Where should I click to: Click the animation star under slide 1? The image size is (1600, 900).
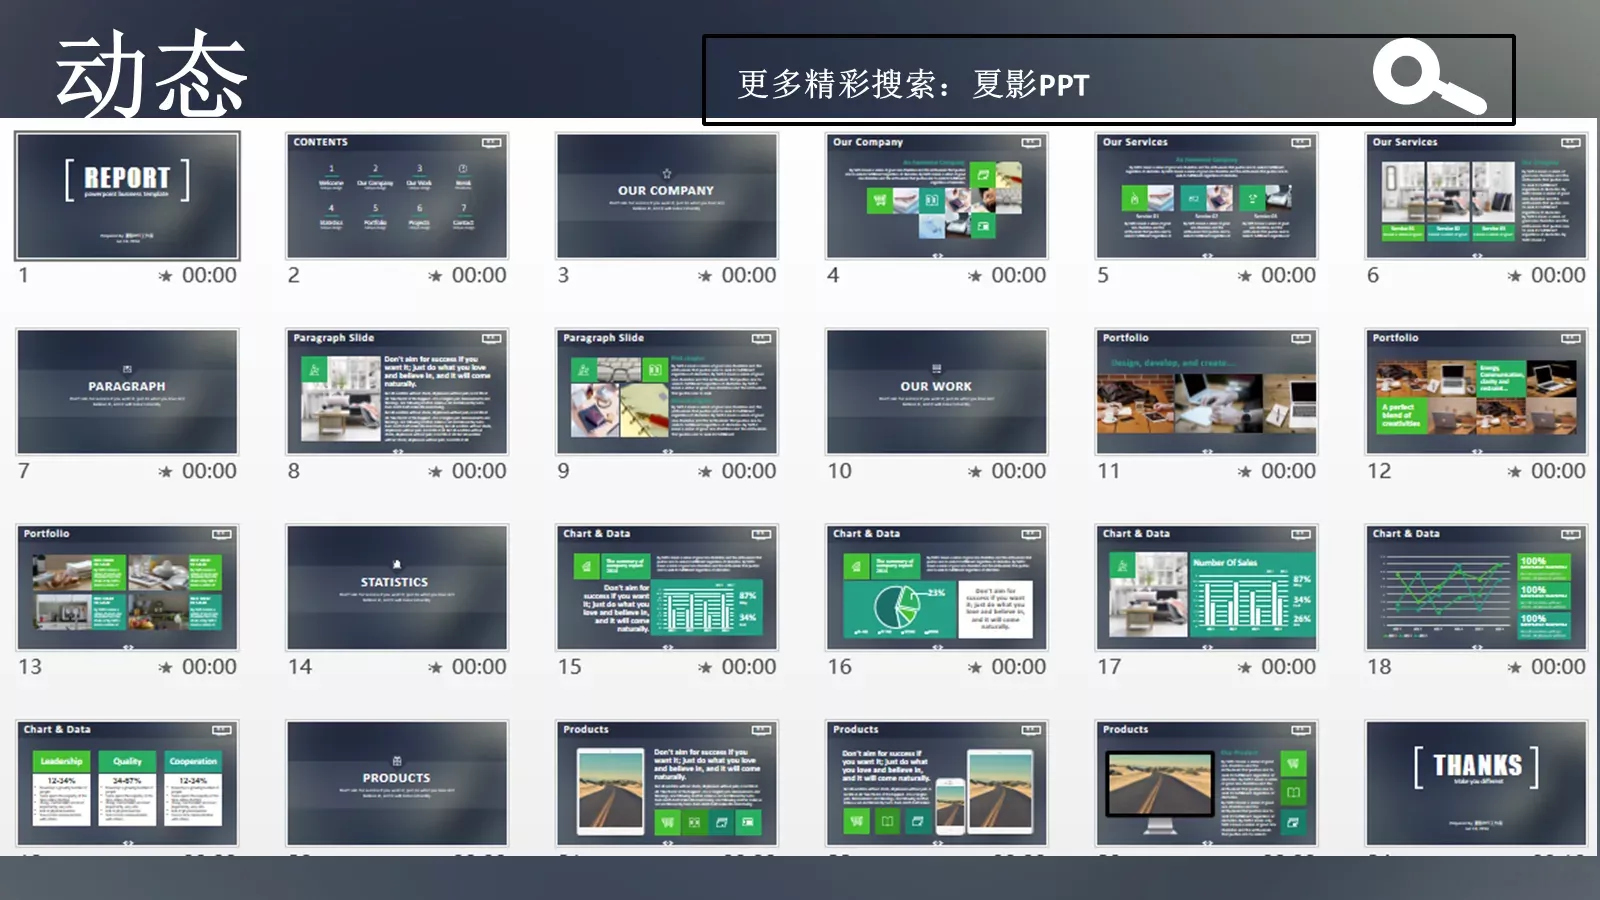[165, 276]
